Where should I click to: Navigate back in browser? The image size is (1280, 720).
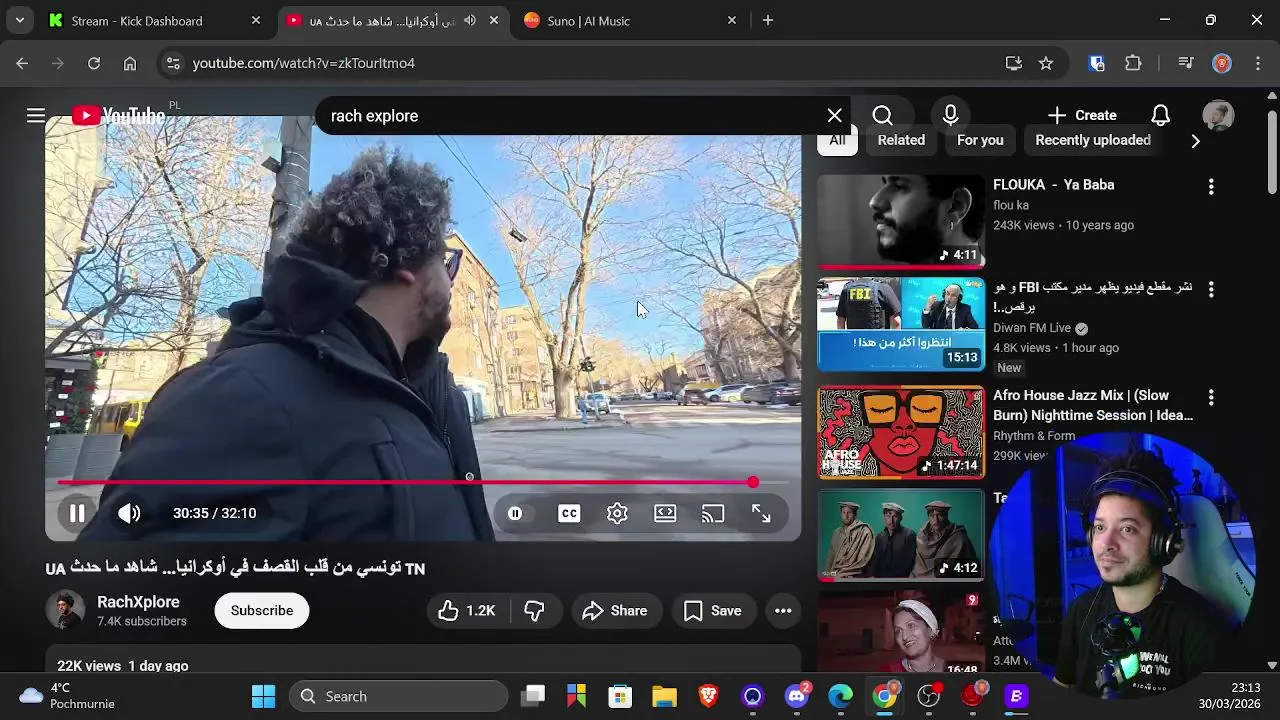click(x=22, y=63)
